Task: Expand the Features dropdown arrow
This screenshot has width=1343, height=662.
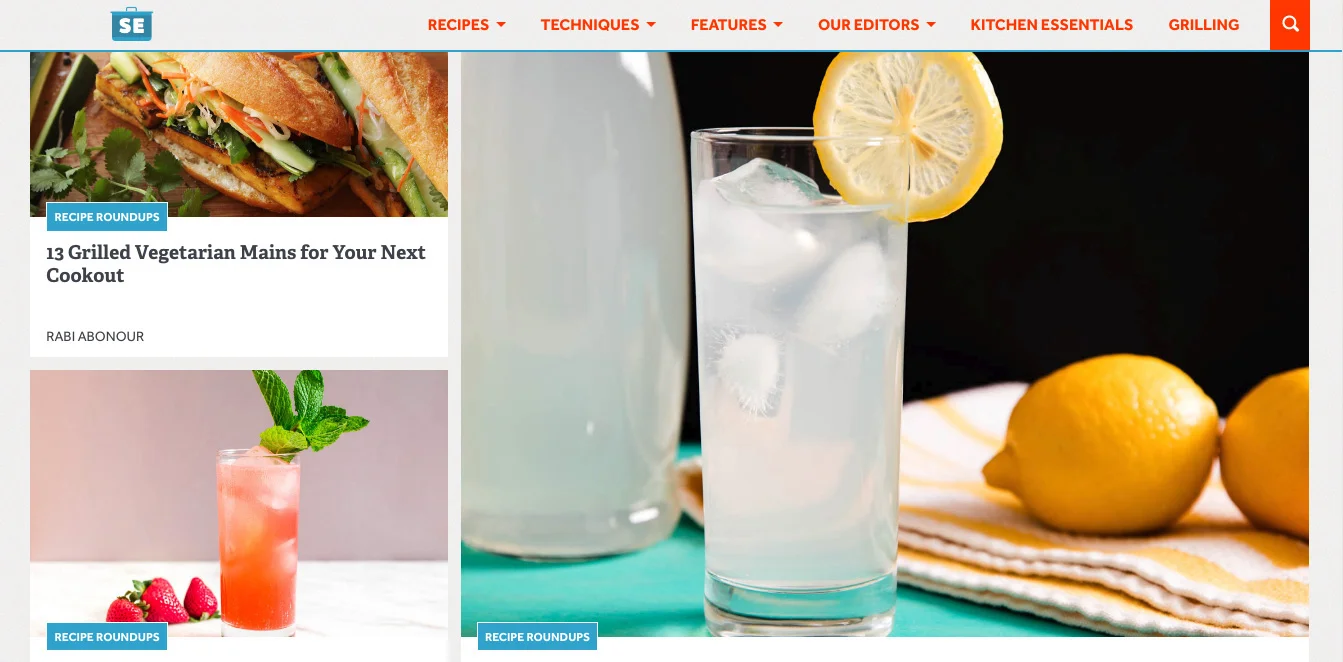Action: click(x=778, y=25)
